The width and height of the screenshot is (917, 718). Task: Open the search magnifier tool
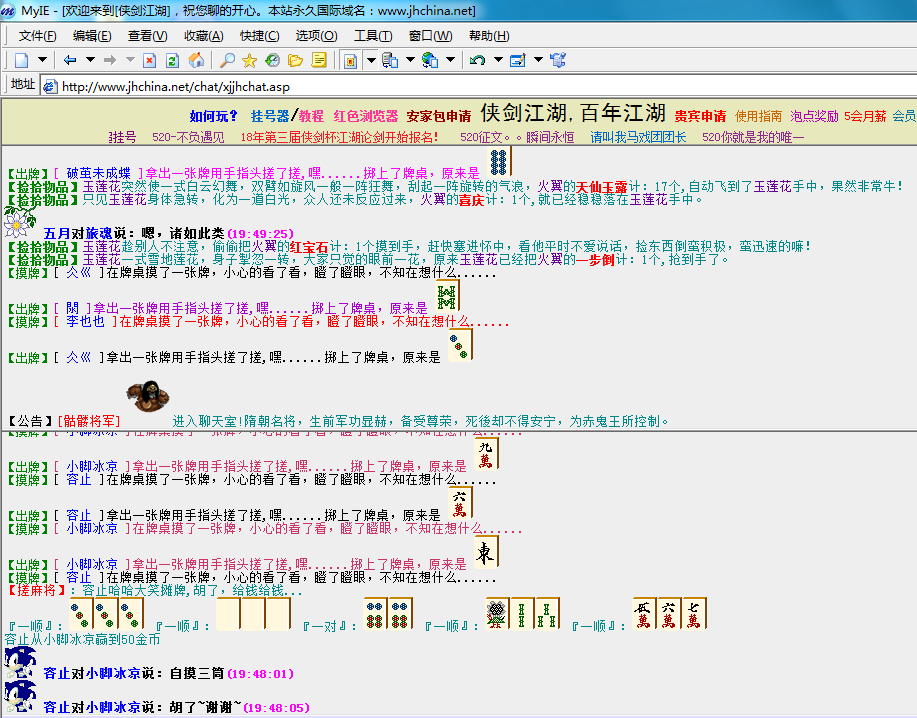coord(227,60)
